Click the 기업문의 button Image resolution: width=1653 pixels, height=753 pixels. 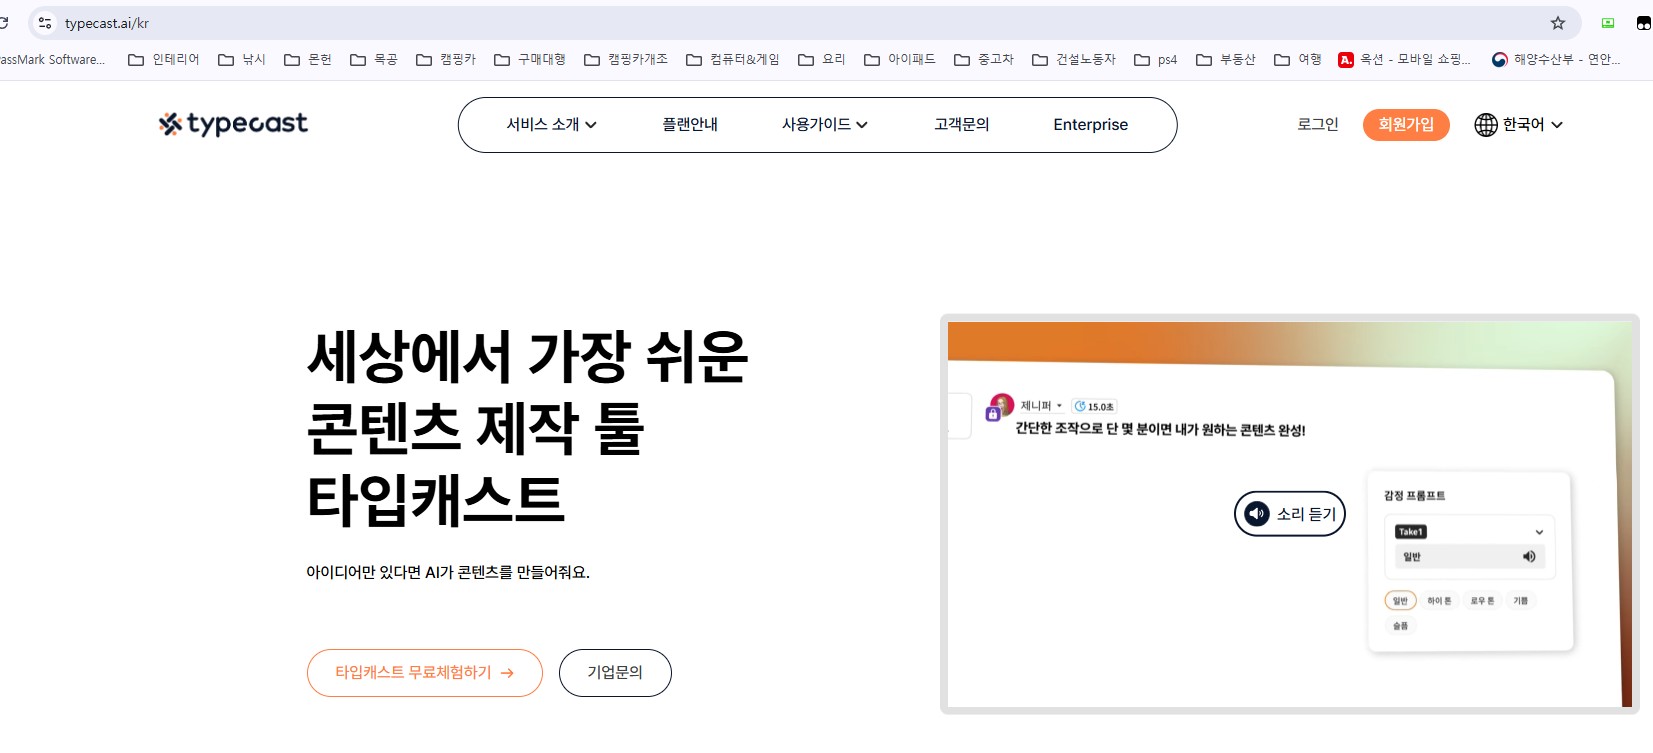[615, 673]
